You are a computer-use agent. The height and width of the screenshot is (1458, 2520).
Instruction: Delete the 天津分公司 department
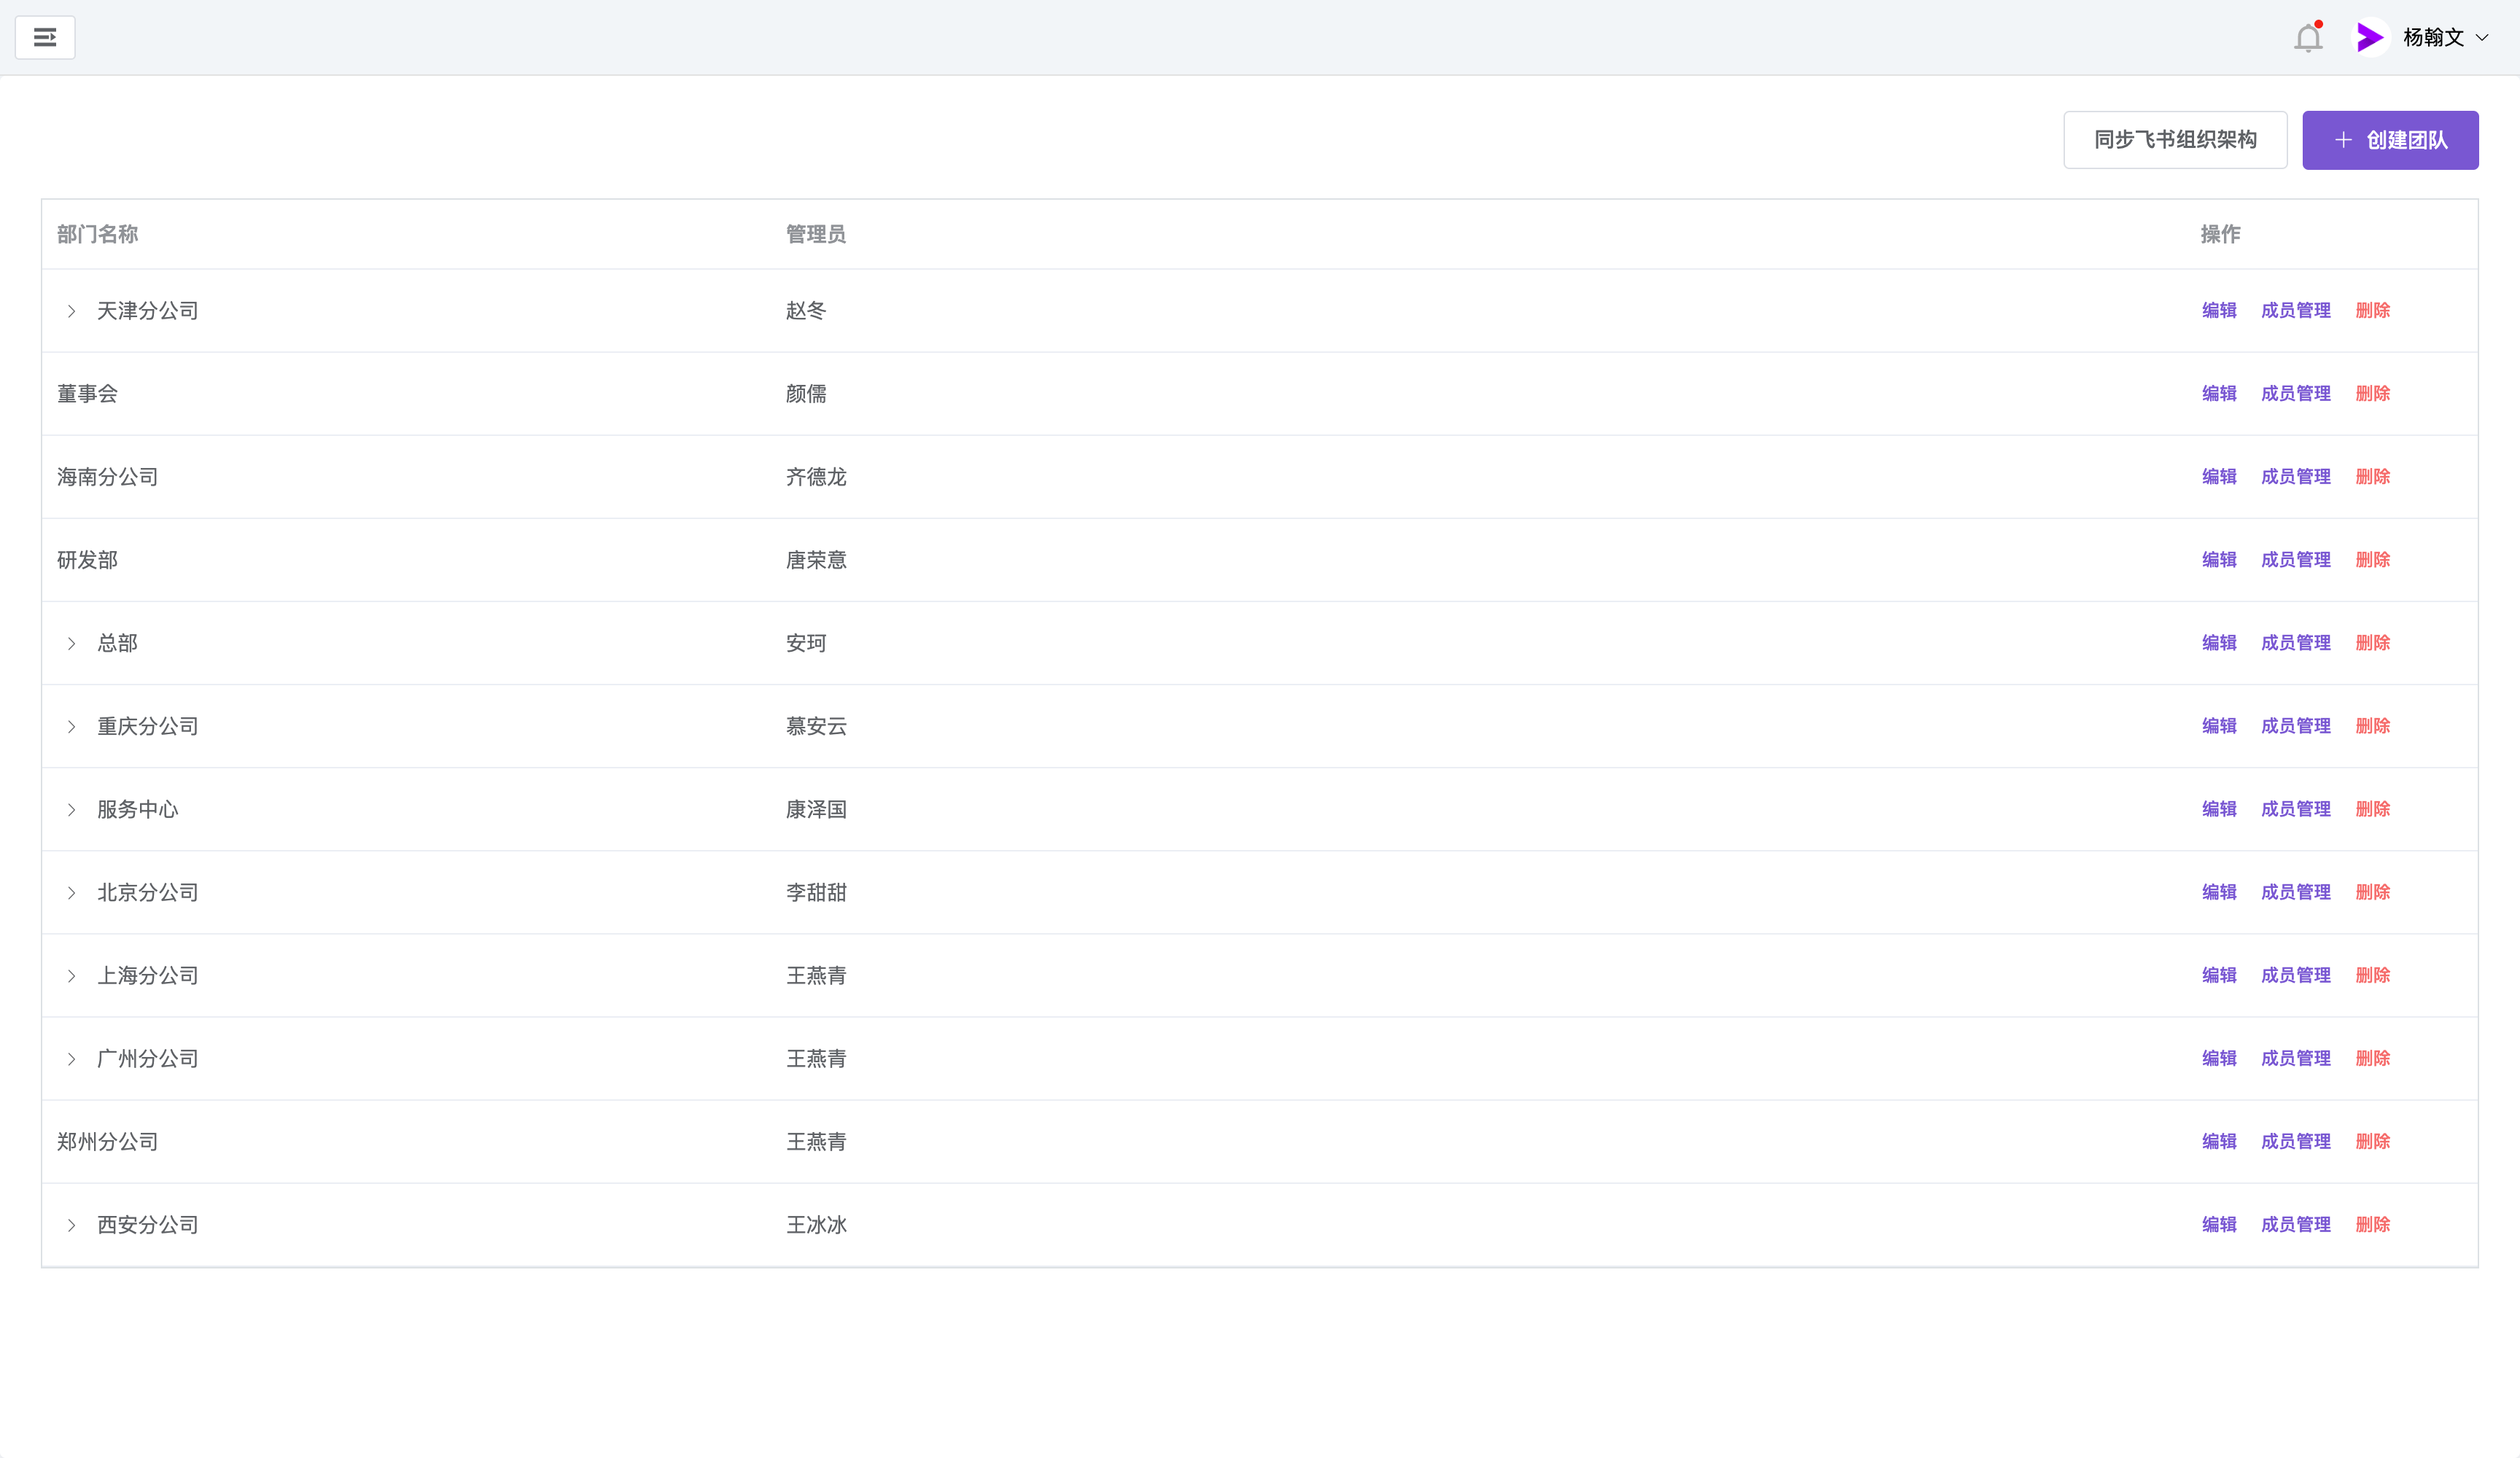[2372, 310]
